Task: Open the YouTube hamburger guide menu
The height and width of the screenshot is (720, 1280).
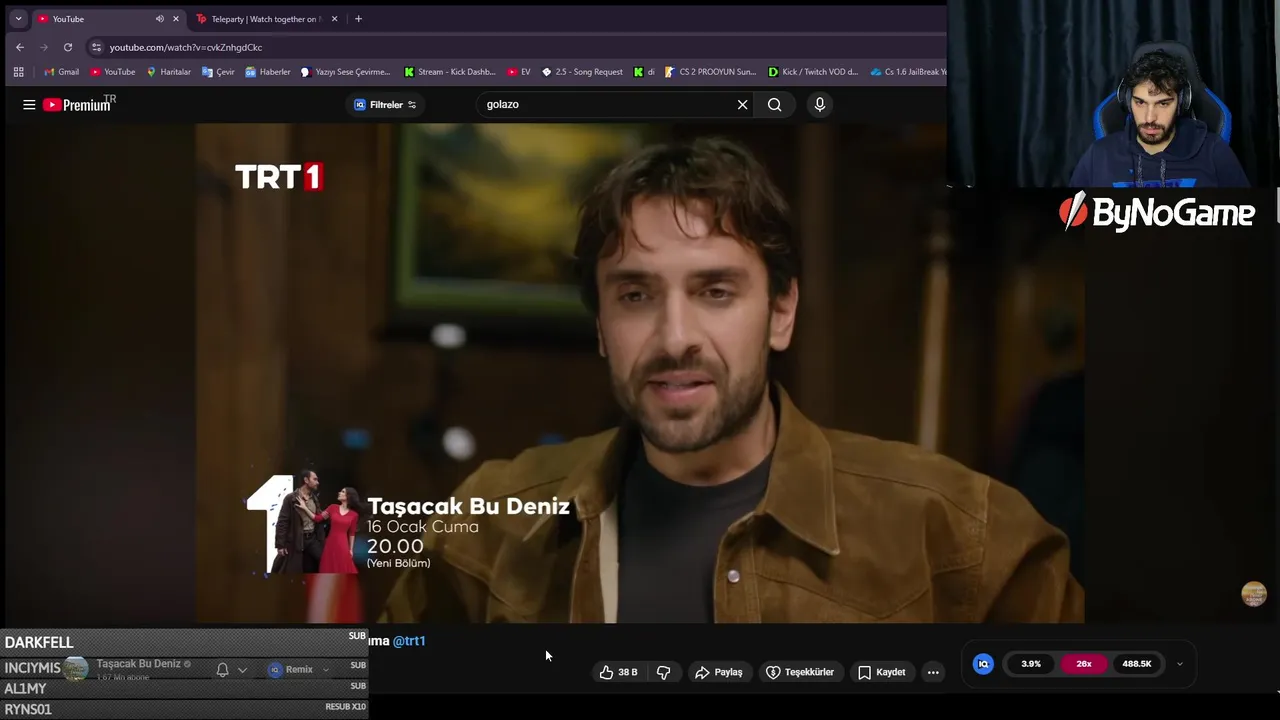Action: [x=29, y=104]
